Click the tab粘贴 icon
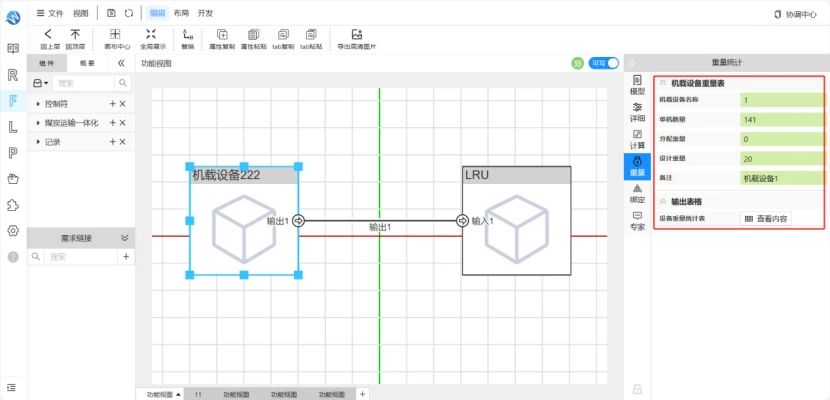The height and width of the screenshot is (400, 830). (311, 34)
